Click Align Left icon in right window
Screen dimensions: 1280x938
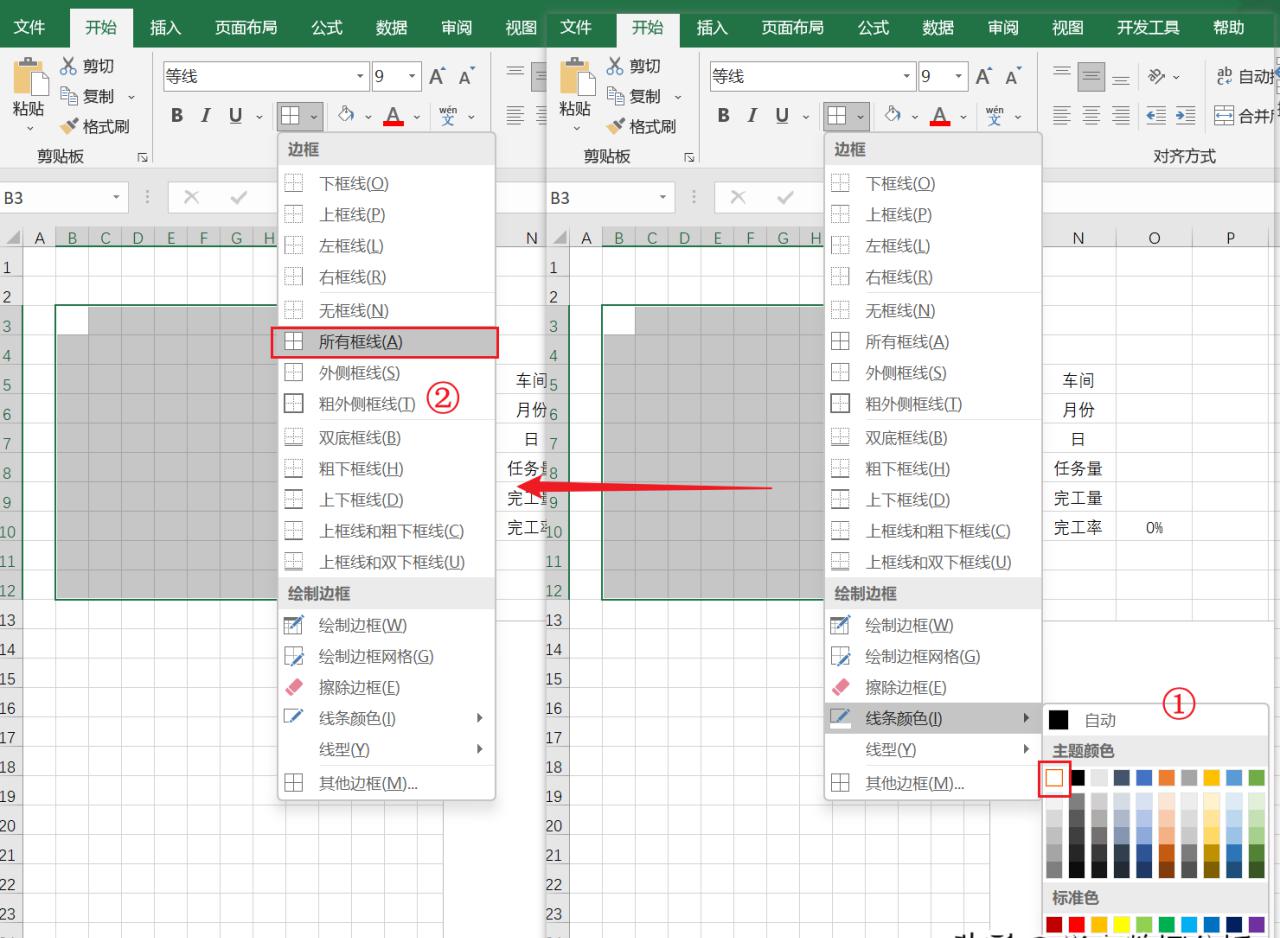pos(1062,116)
